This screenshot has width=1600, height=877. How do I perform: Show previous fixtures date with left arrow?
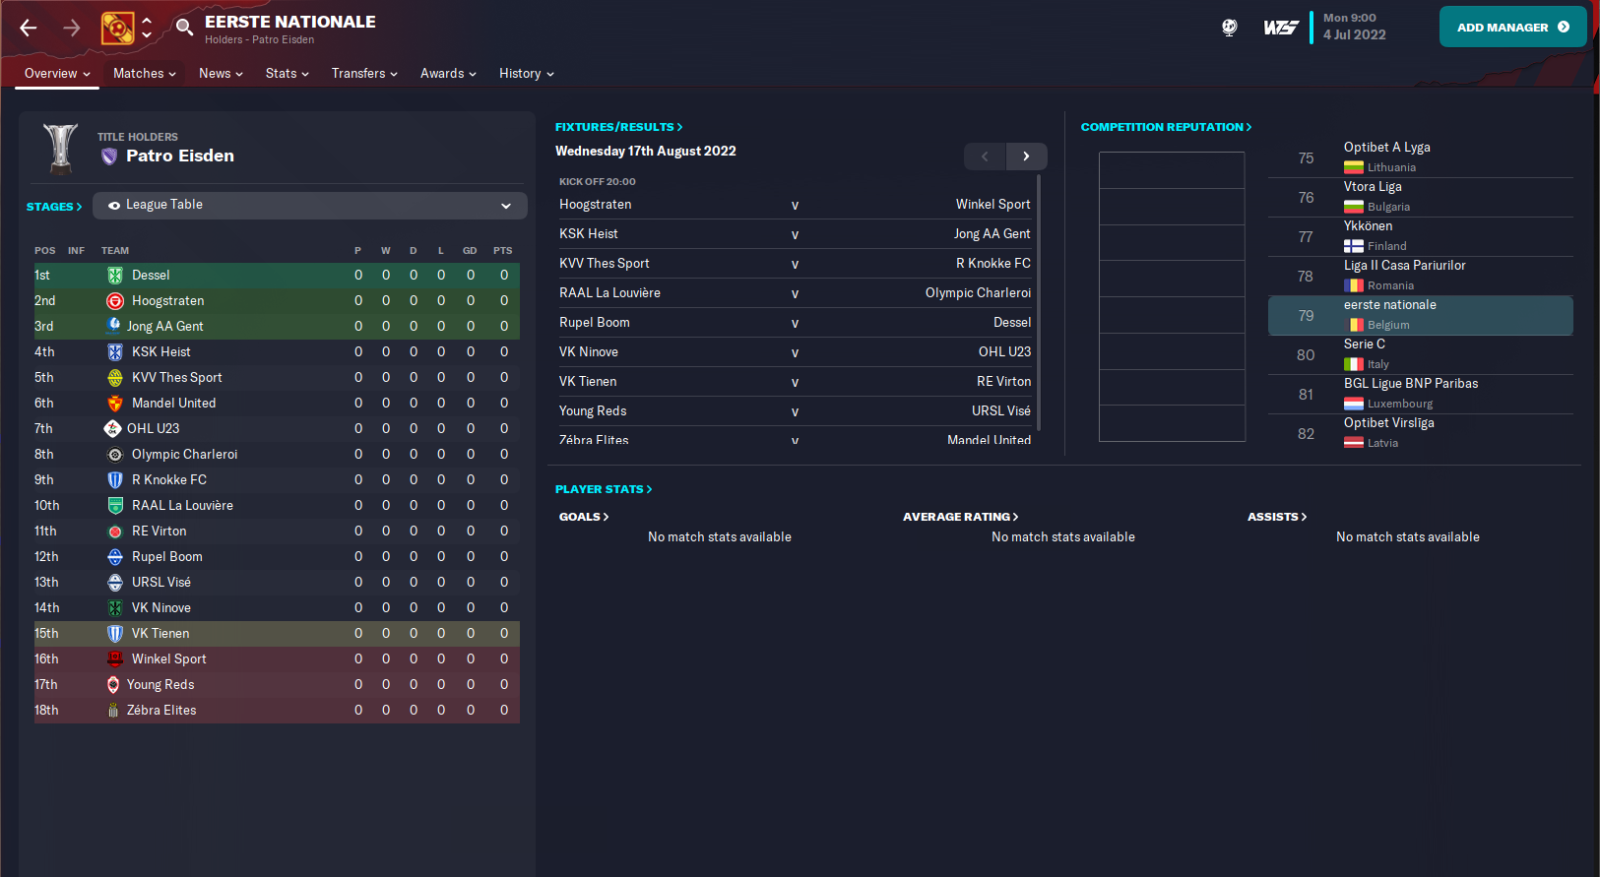click(x=985, y=156)
